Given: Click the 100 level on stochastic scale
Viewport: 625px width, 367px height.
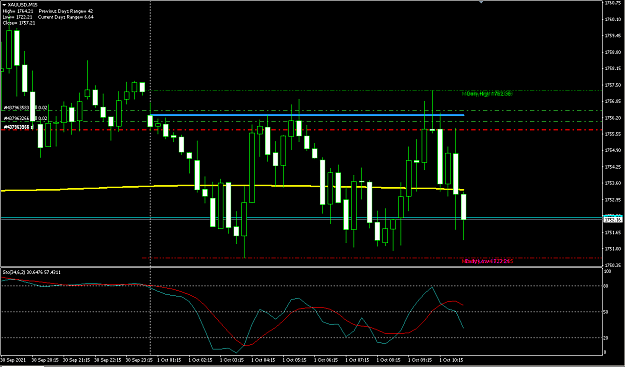Looking at the screenshot, I should 607,271.
